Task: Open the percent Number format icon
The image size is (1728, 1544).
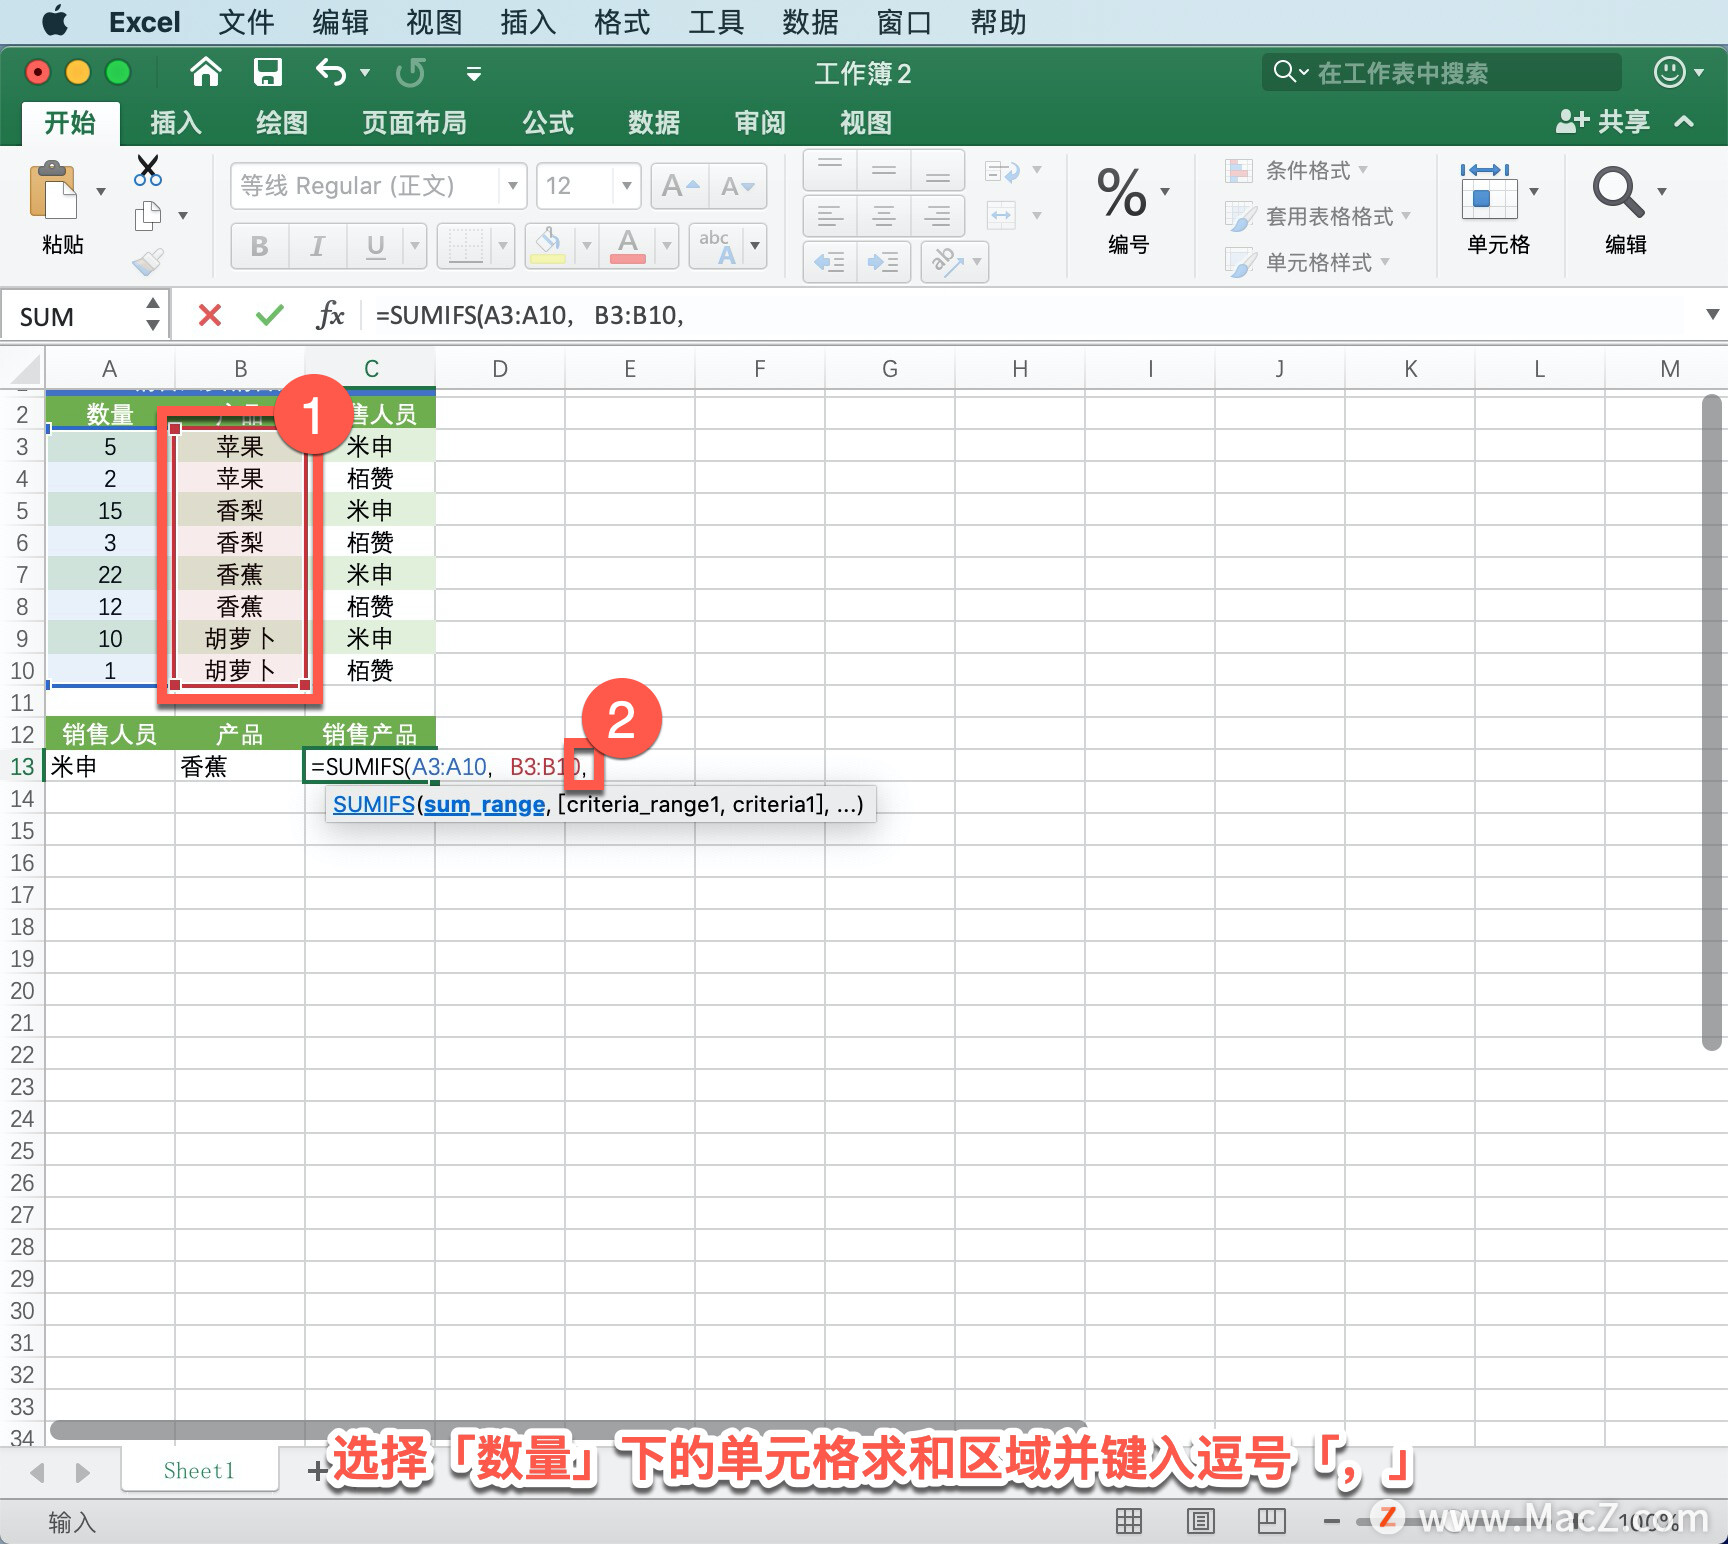Action: click(1122, 192)
